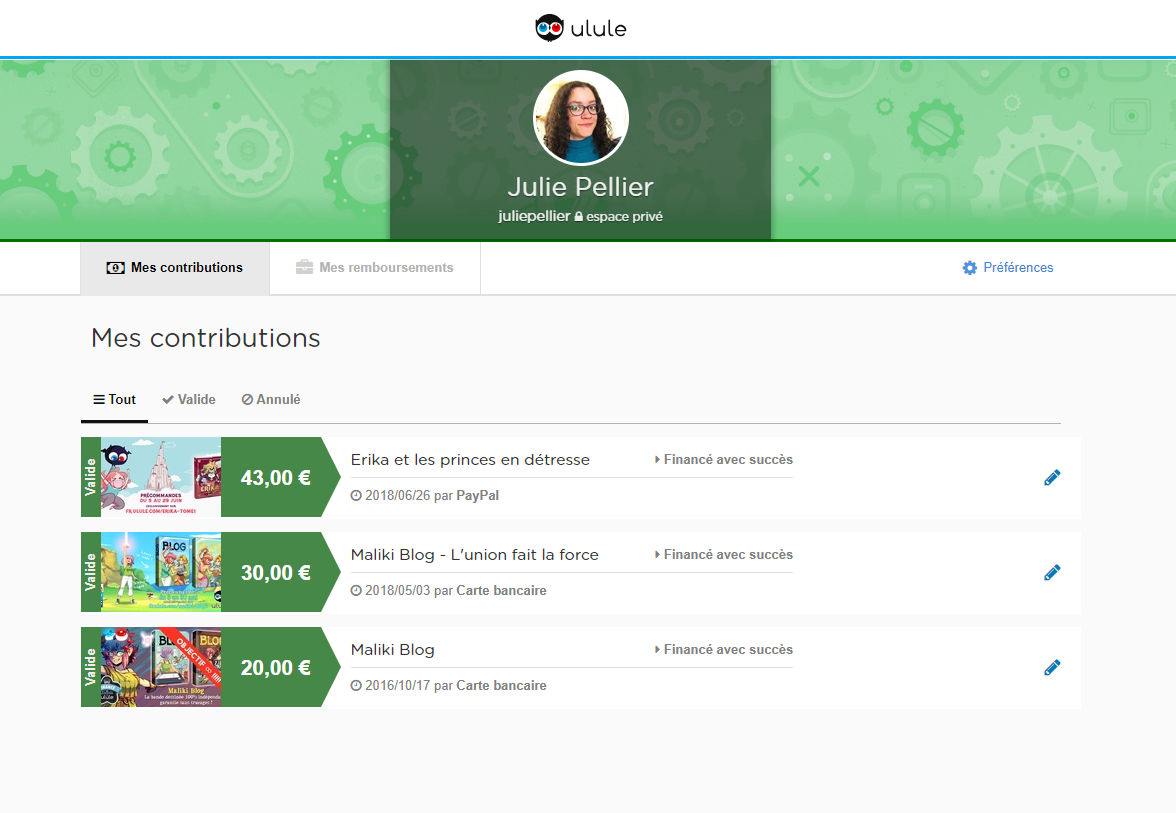Open Maliki Blog - L'union fait la force
1176x813 pixels.
(474, 555)
